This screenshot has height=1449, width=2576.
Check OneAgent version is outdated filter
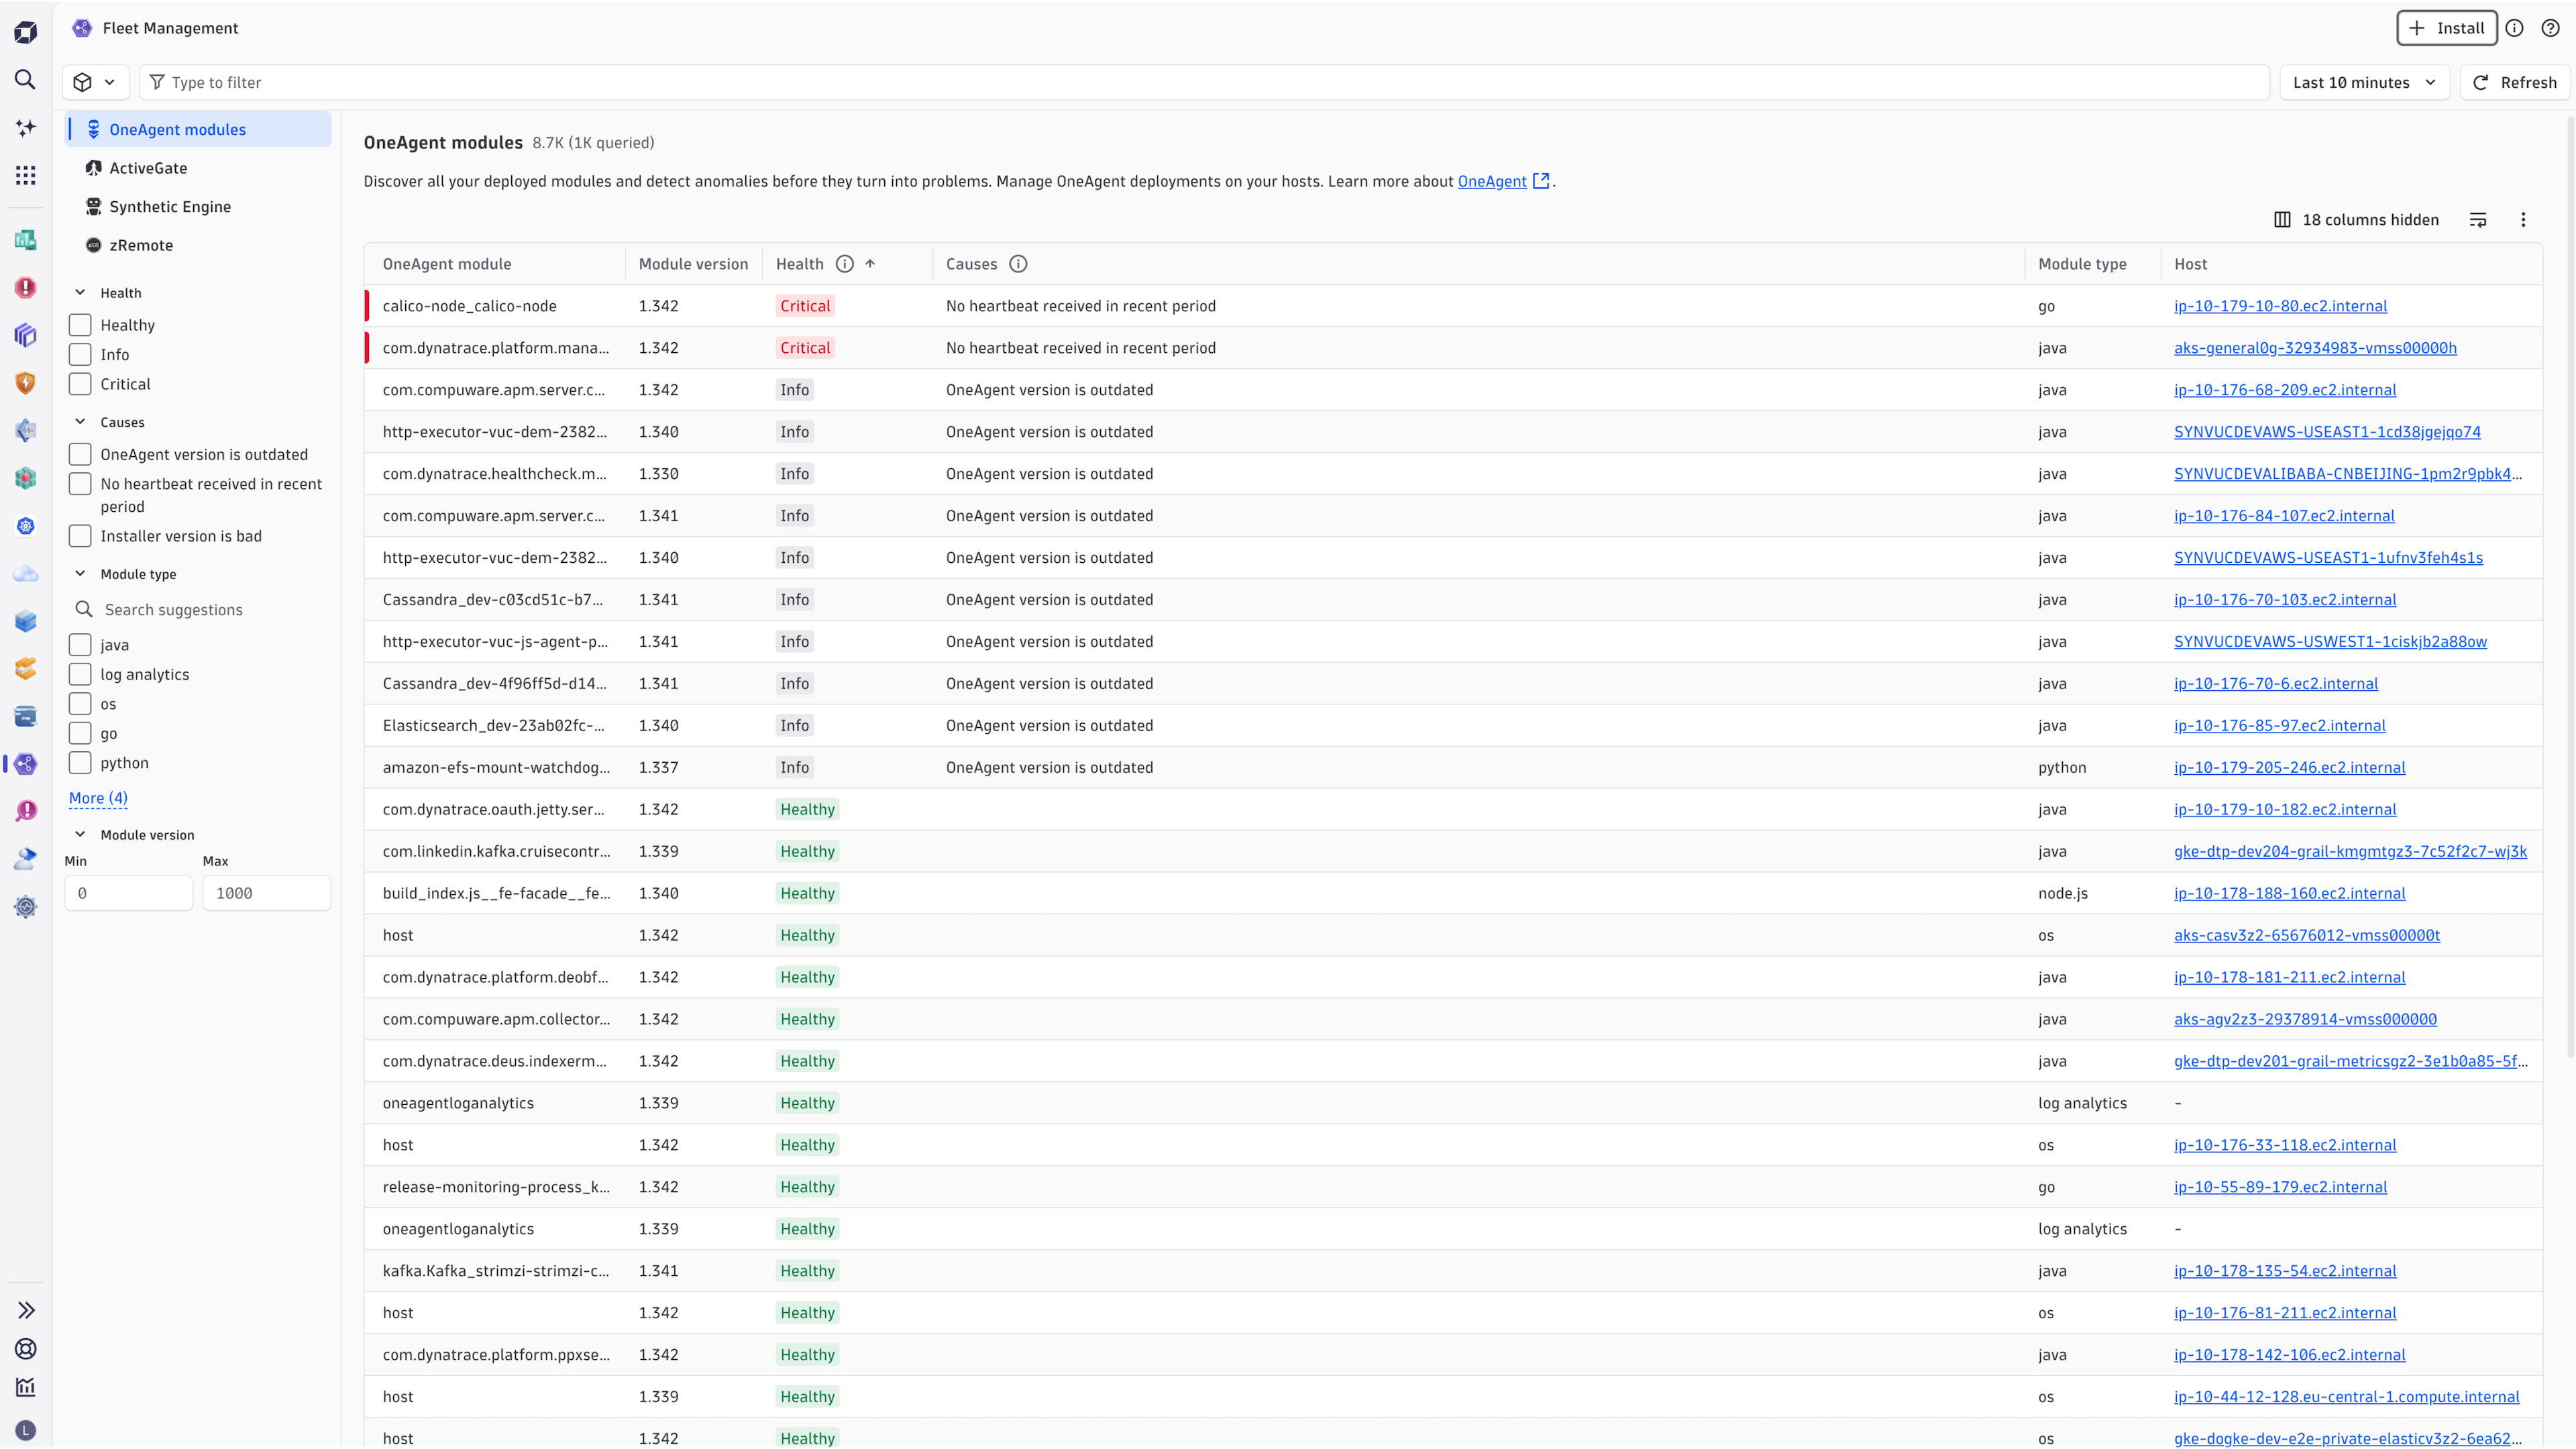(x=80, y=455)
